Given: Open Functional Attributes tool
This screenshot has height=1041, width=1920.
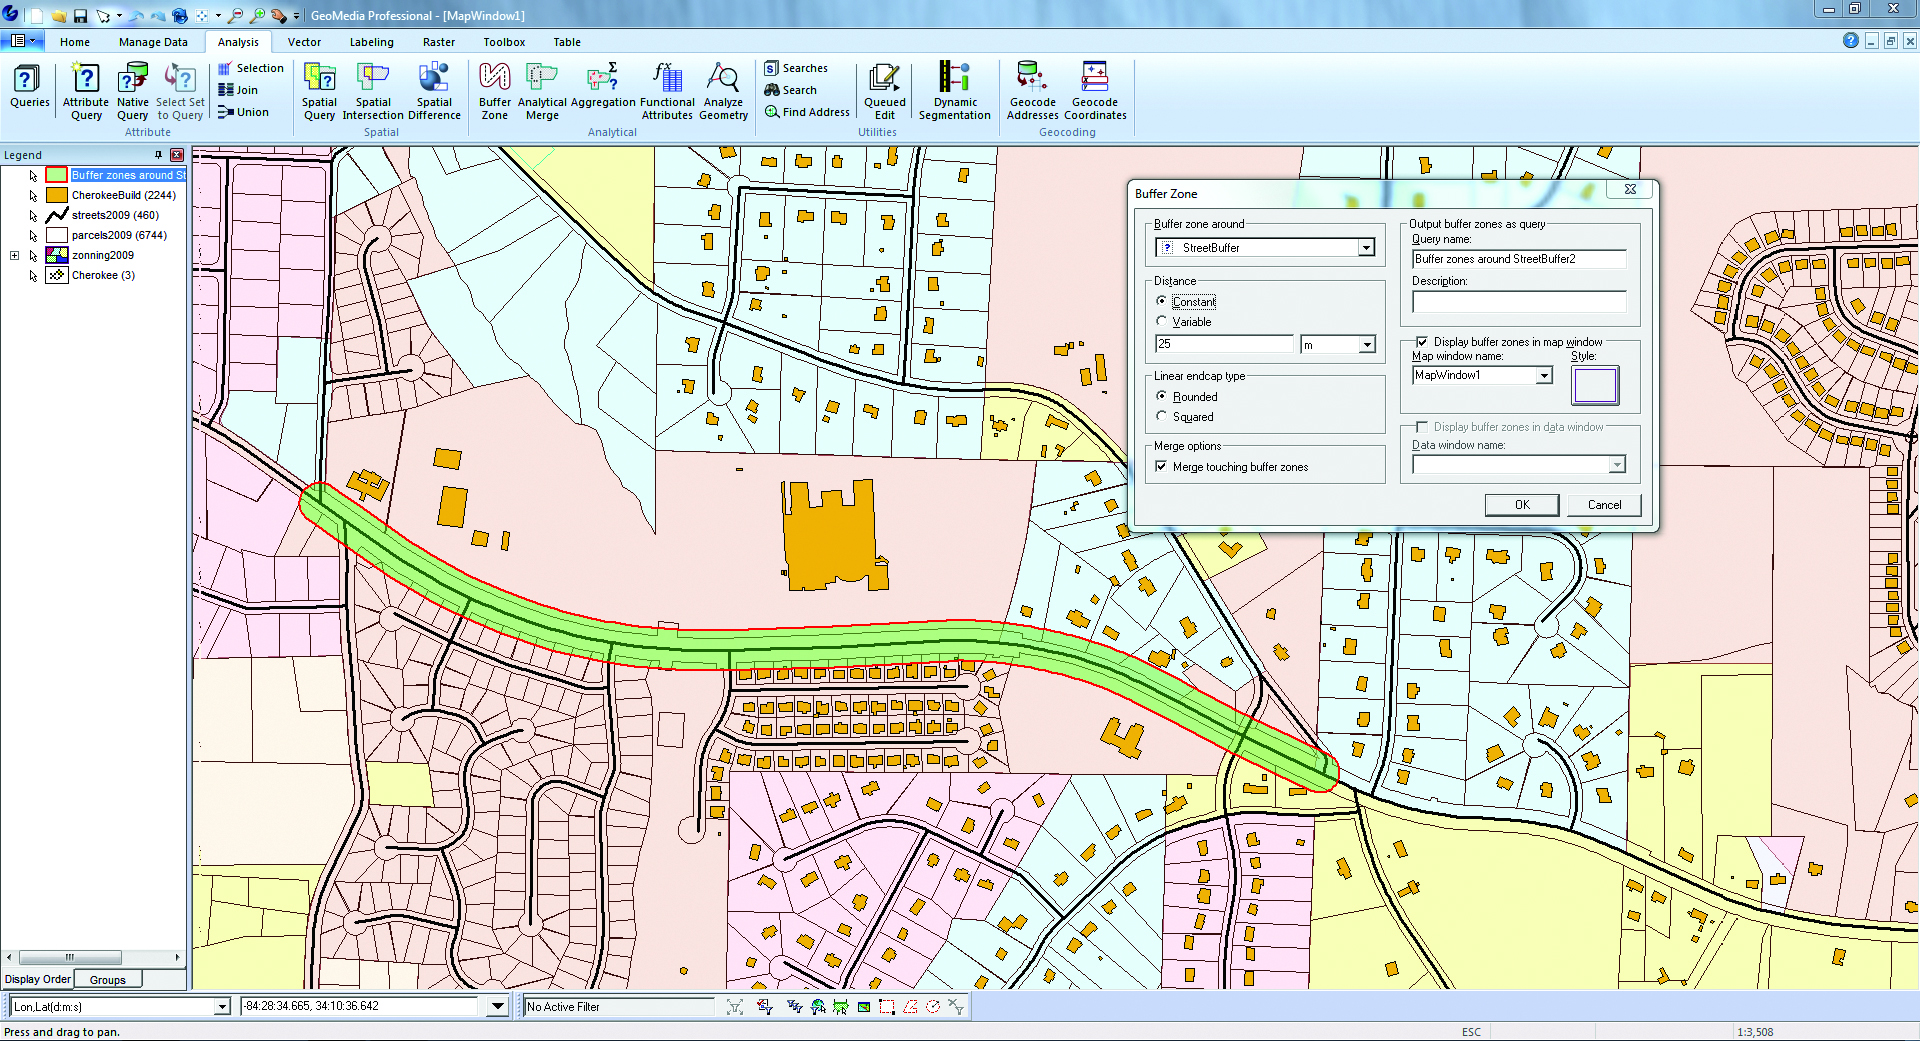Looking at the screenshot, I should click(x=667, y=91).
